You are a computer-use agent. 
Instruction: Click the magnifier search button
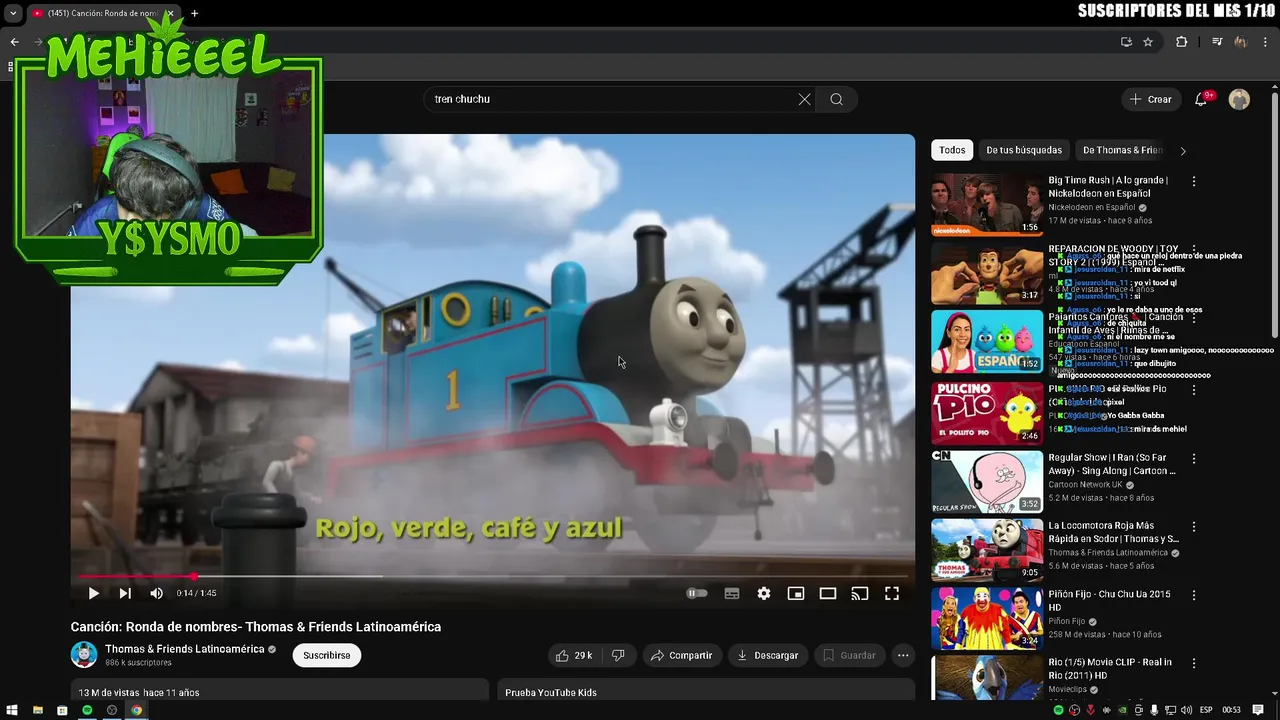(x=837, y=99)
